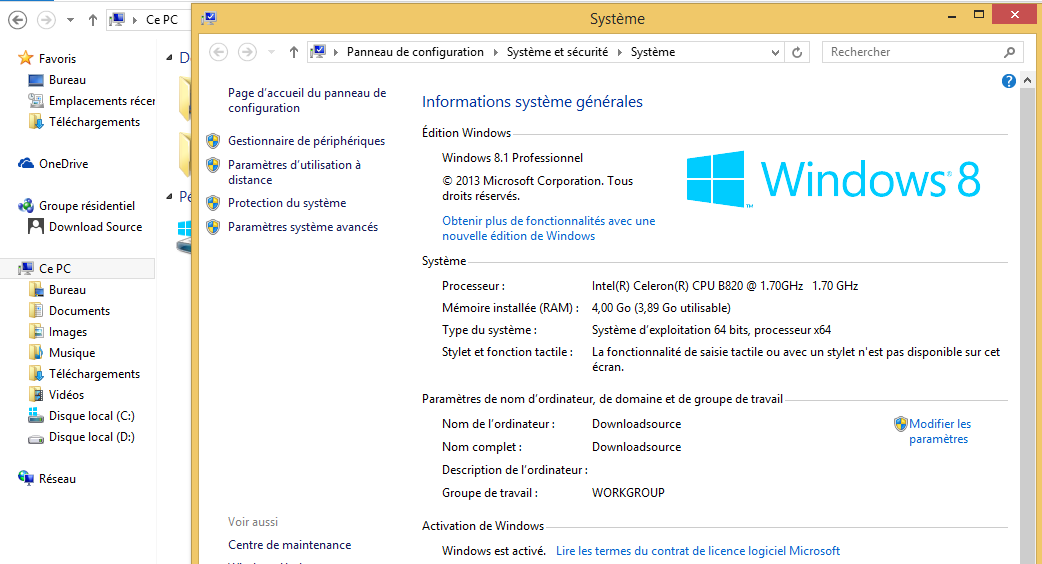This screenshot has height=564, width=1042.
Task: Select Téléchargements under Ce PC
Action: [94, 373]
